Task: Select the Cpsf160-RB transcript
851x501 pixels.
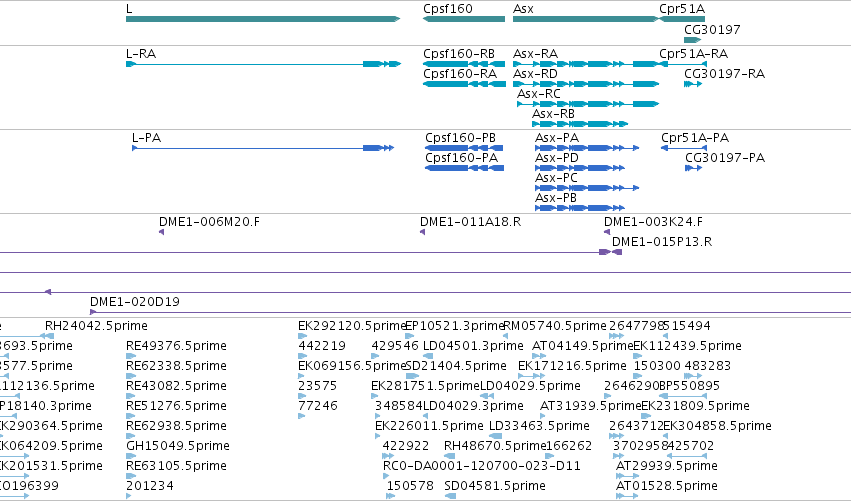Action: [x=464, y=64]
